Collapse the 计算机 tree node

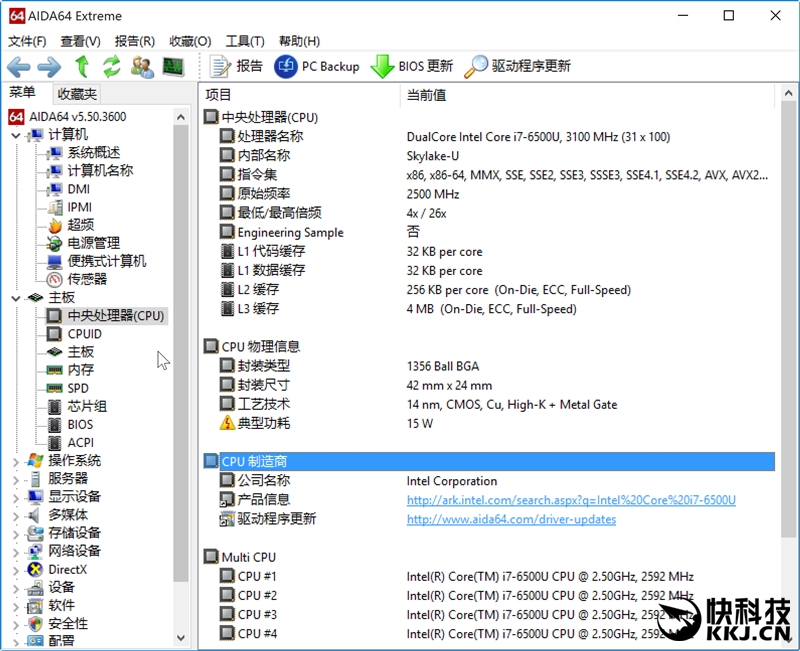(15, 135)
